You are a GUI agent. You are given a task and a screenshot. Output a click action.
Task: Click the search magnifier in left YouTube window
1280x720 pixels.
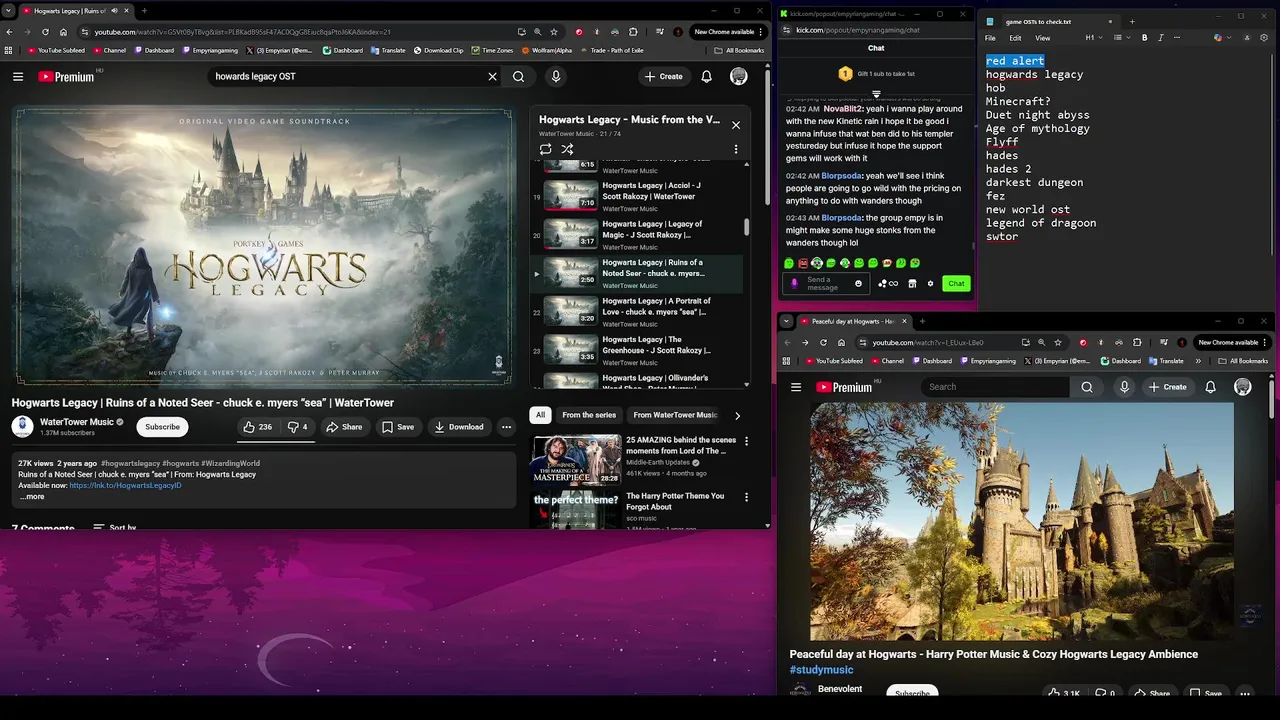[x=518, y=76]
